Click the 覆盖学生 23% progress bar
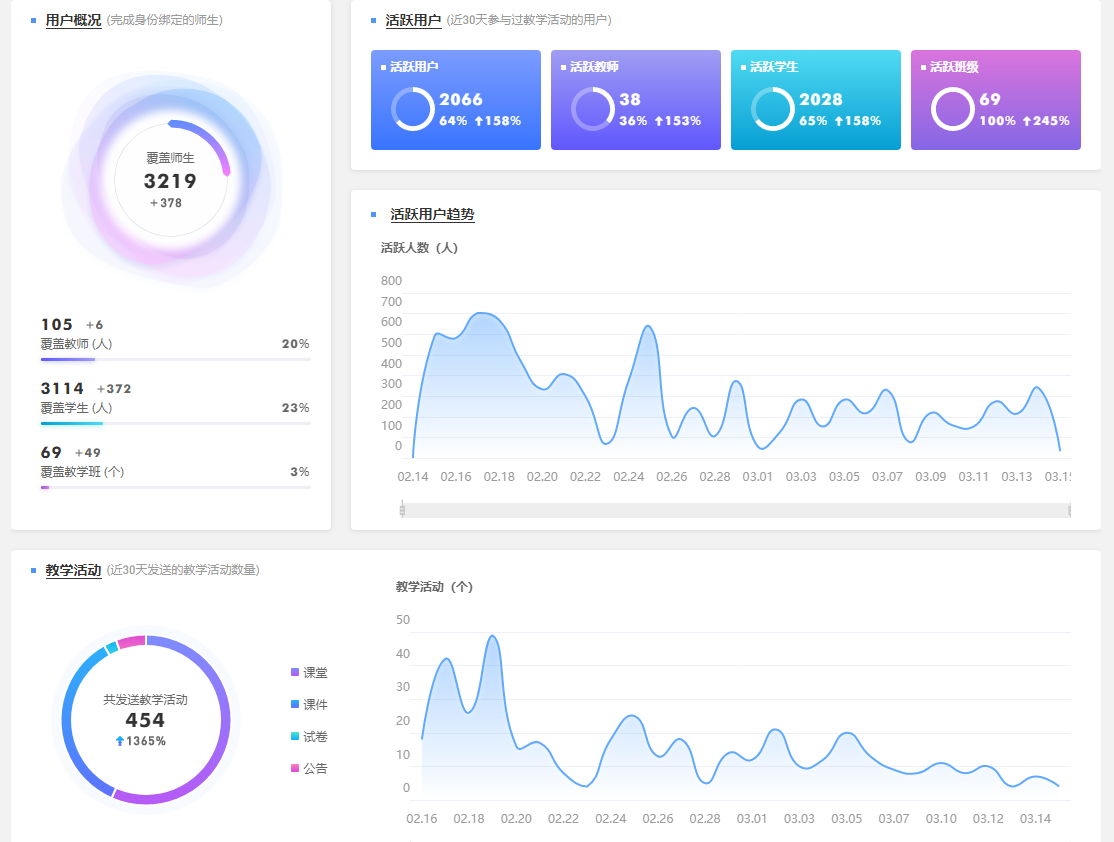 175,423
